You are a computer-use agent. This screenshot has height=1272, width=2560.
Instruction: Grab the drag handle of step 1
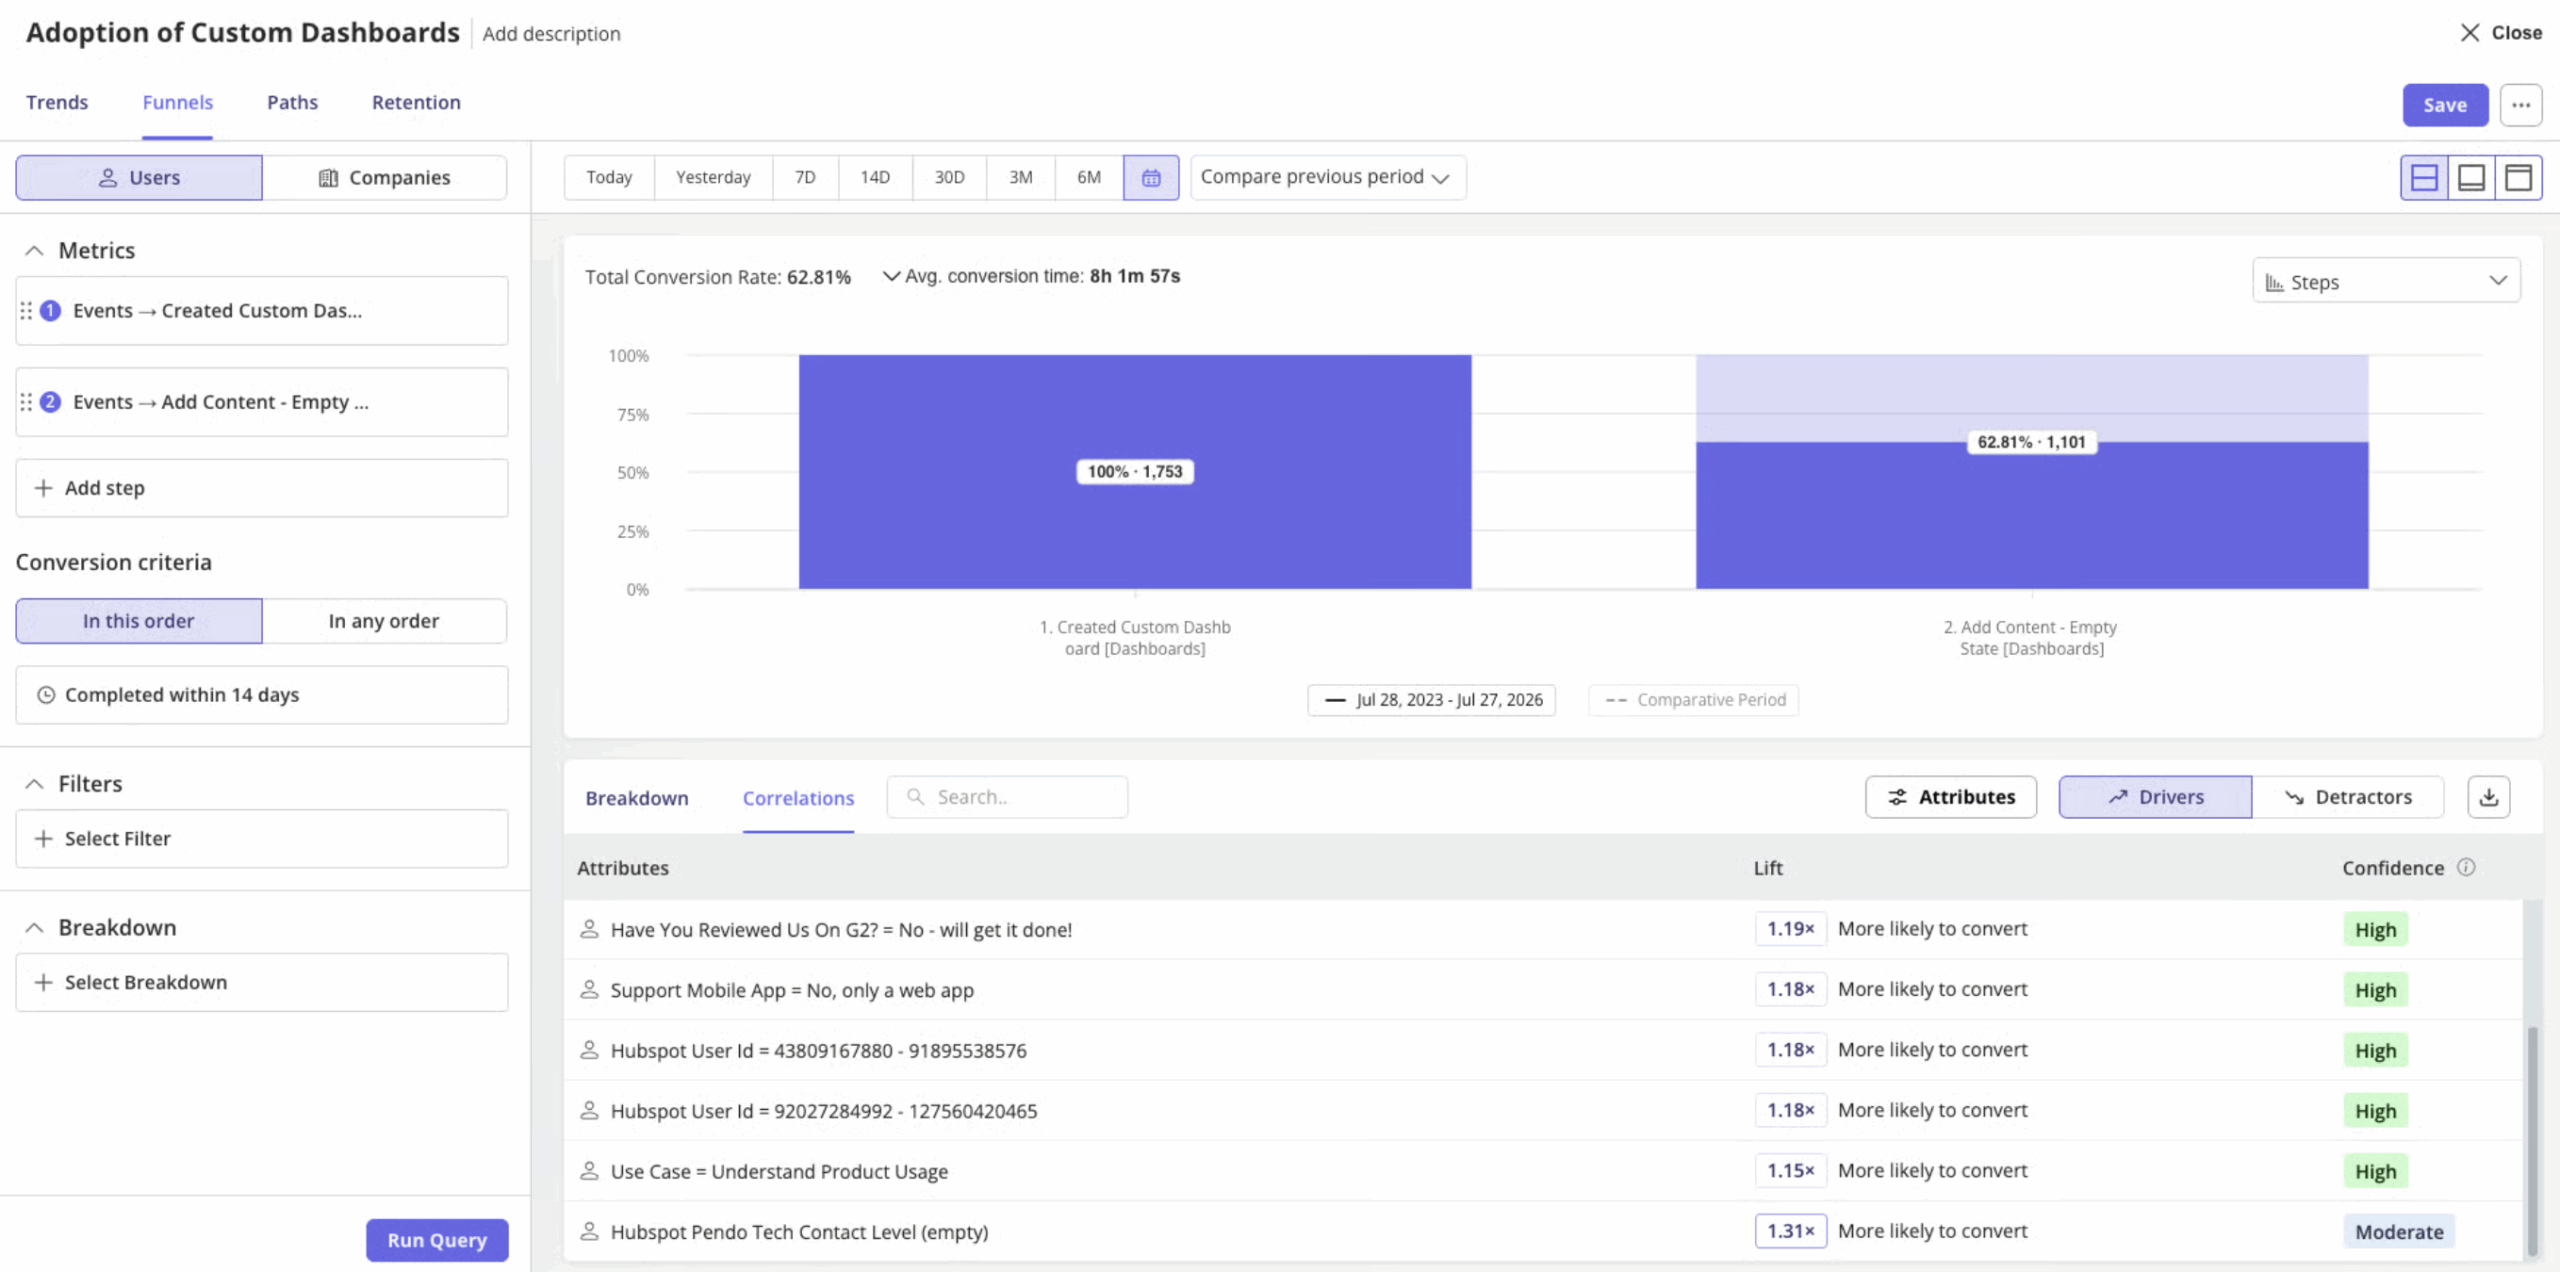[26, 311]
